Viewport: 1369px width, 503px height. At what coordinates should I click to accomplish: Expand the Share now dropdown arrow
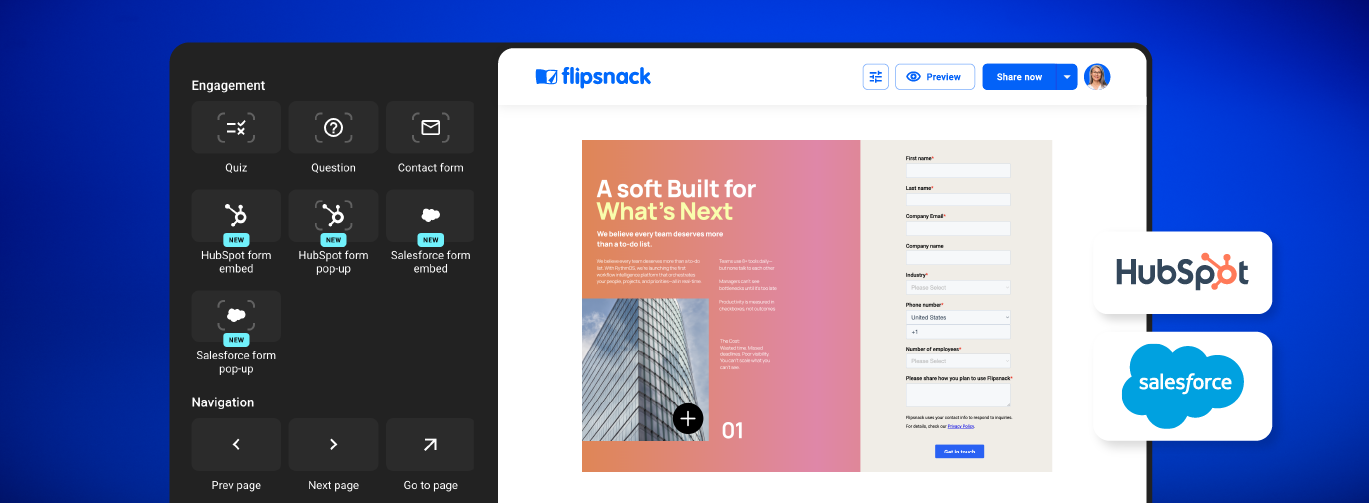click(1067, 77)
